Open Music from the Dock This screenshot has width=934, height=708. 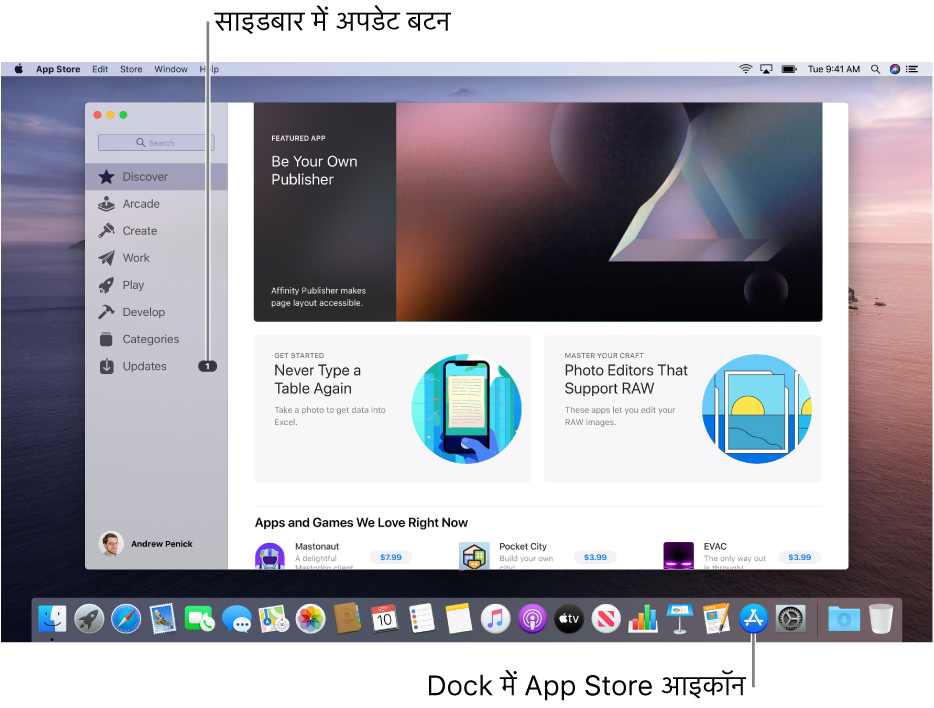coord(495,619)
